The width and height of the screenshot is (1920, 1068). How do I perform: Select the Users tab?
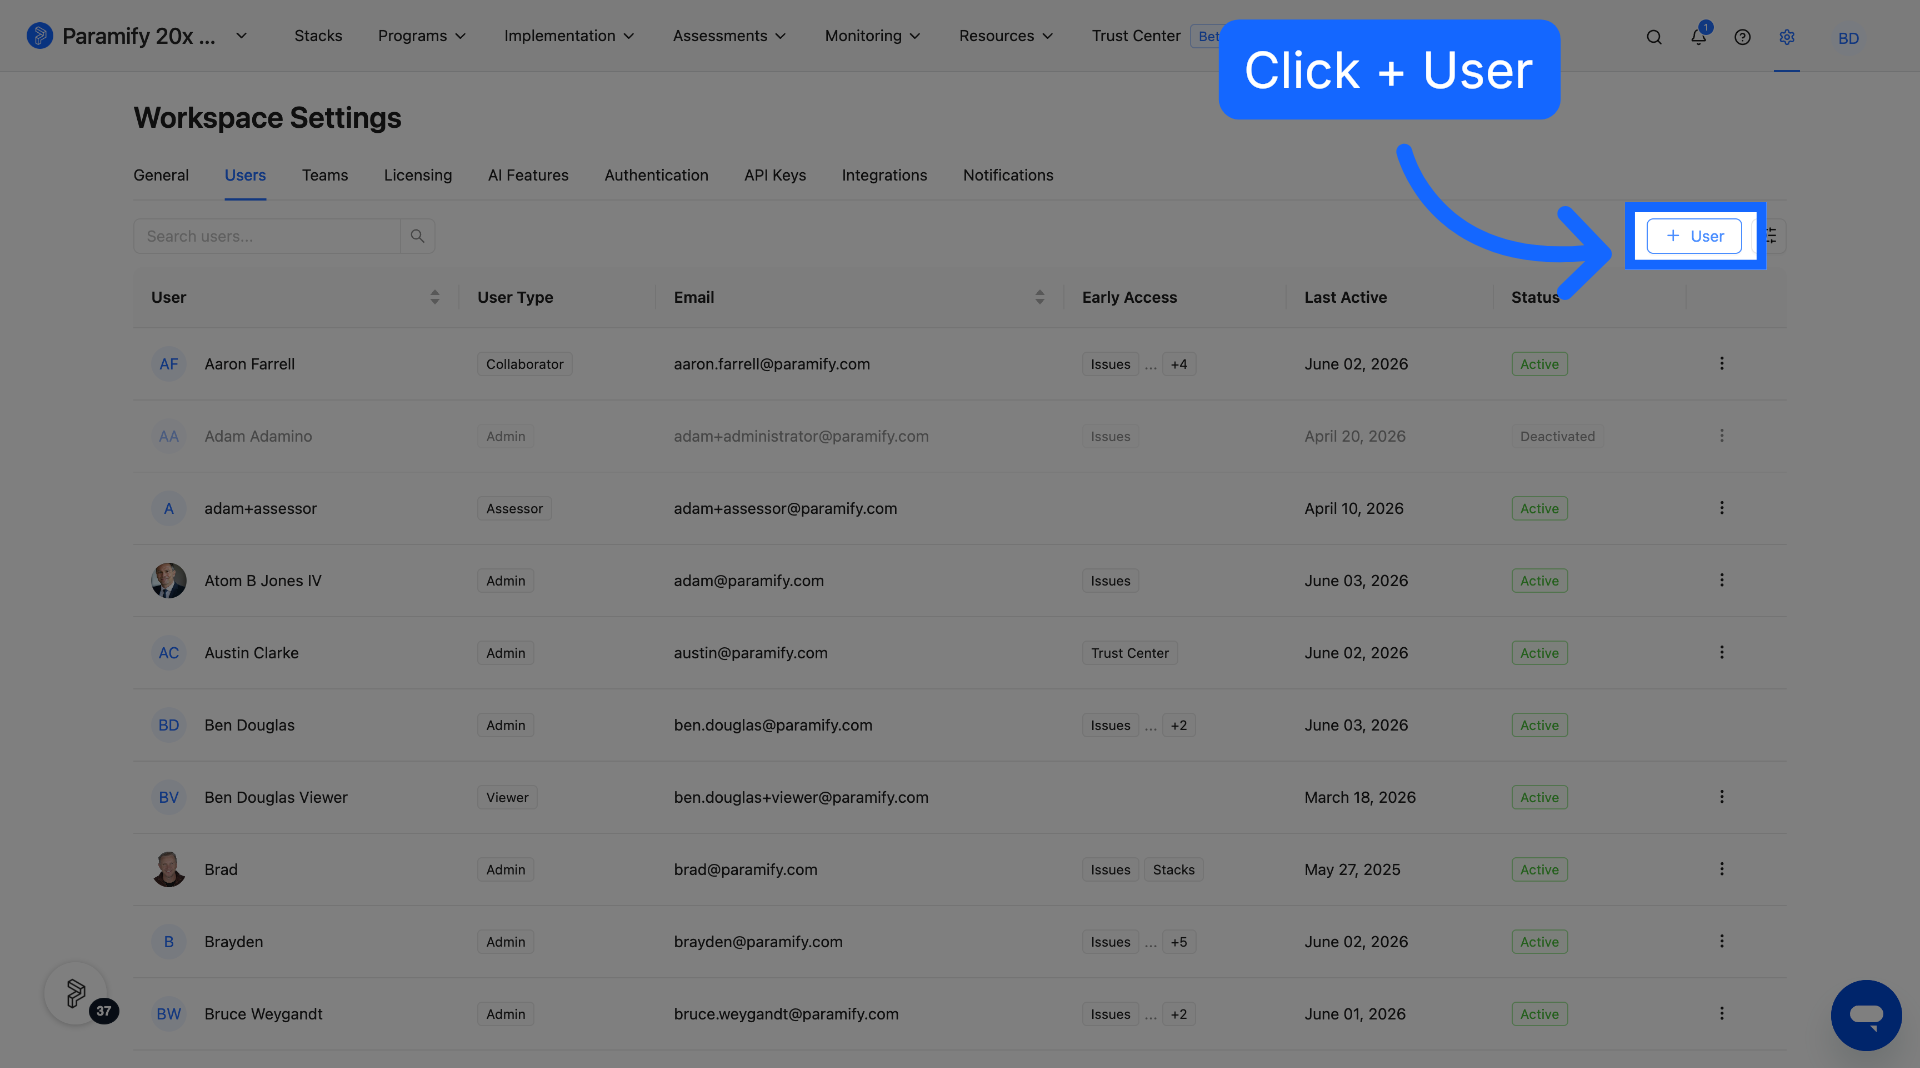pyautogui.click(x=245, y=175)
